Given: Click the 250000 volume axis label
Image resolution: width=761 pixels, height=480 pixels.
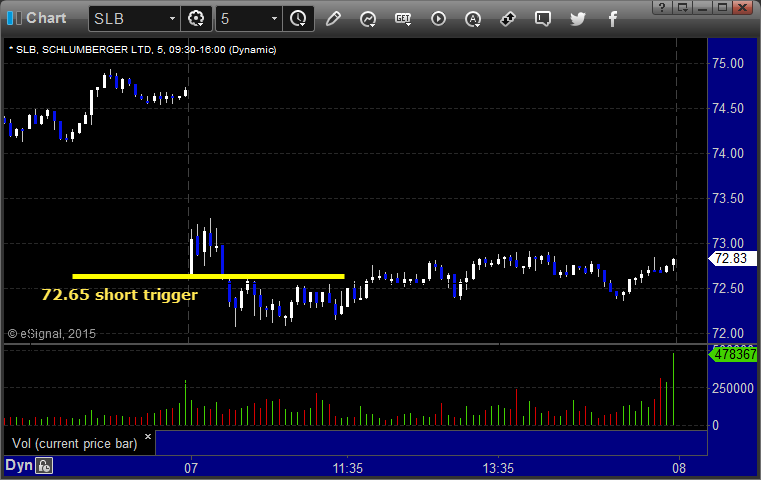Looking at the screenshot, I should click(732, 388).
